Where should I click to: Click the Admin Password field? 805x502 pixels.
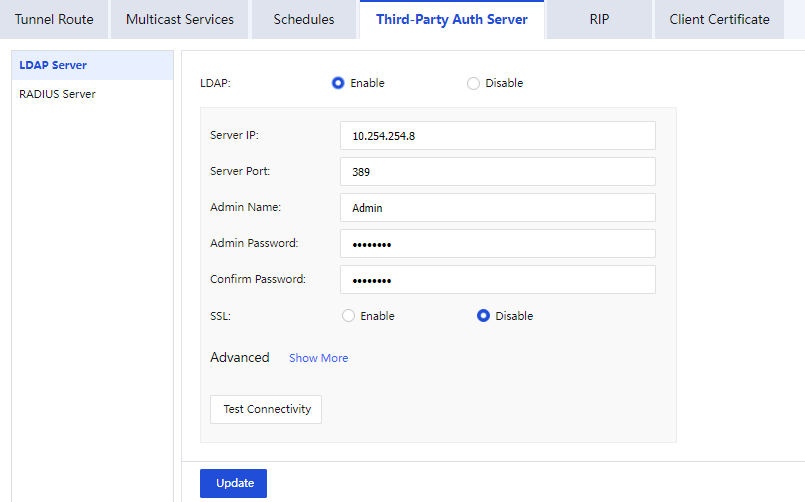[x=497, y=244]
